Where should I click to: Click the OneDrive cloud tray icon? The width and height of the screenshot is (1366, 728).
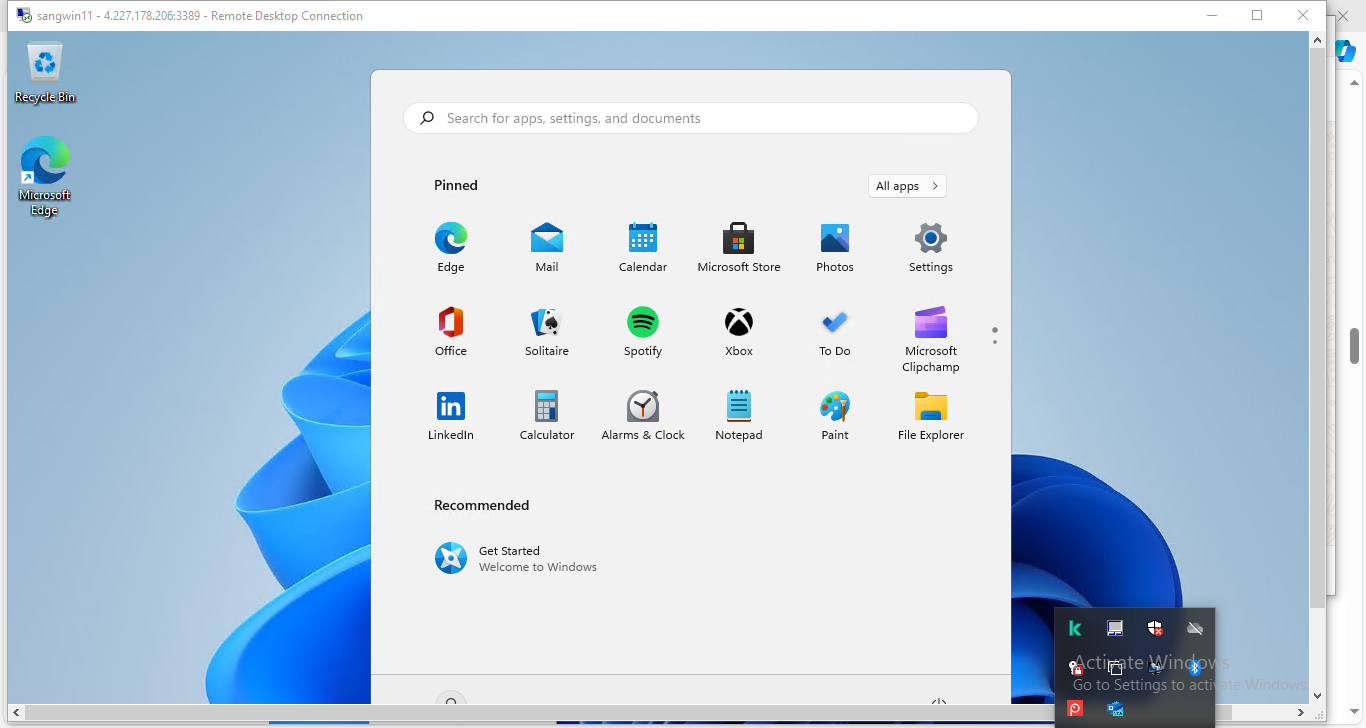point(1194,628)
